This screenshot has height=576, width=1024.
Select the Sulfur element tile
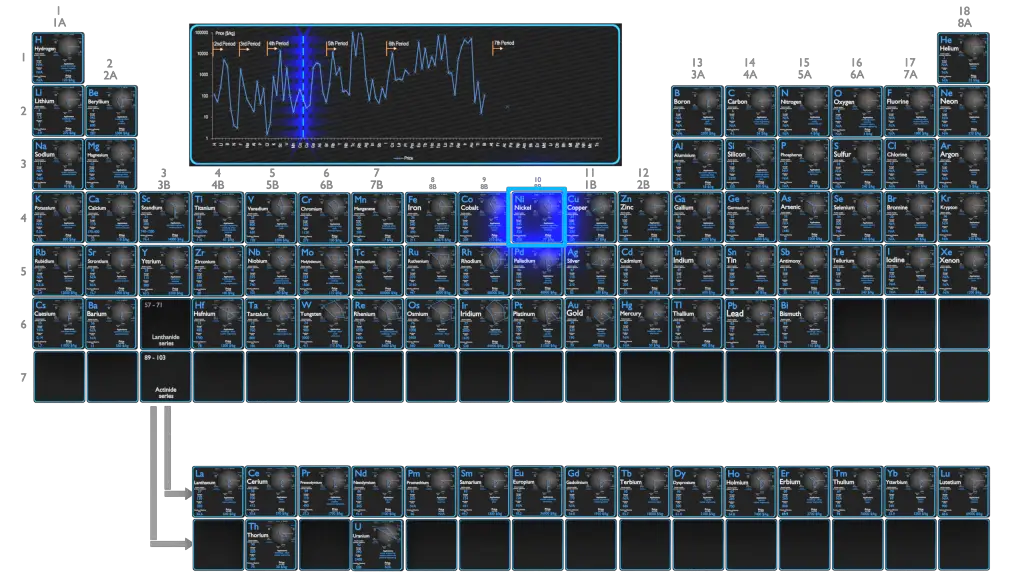tap(857, 164)
